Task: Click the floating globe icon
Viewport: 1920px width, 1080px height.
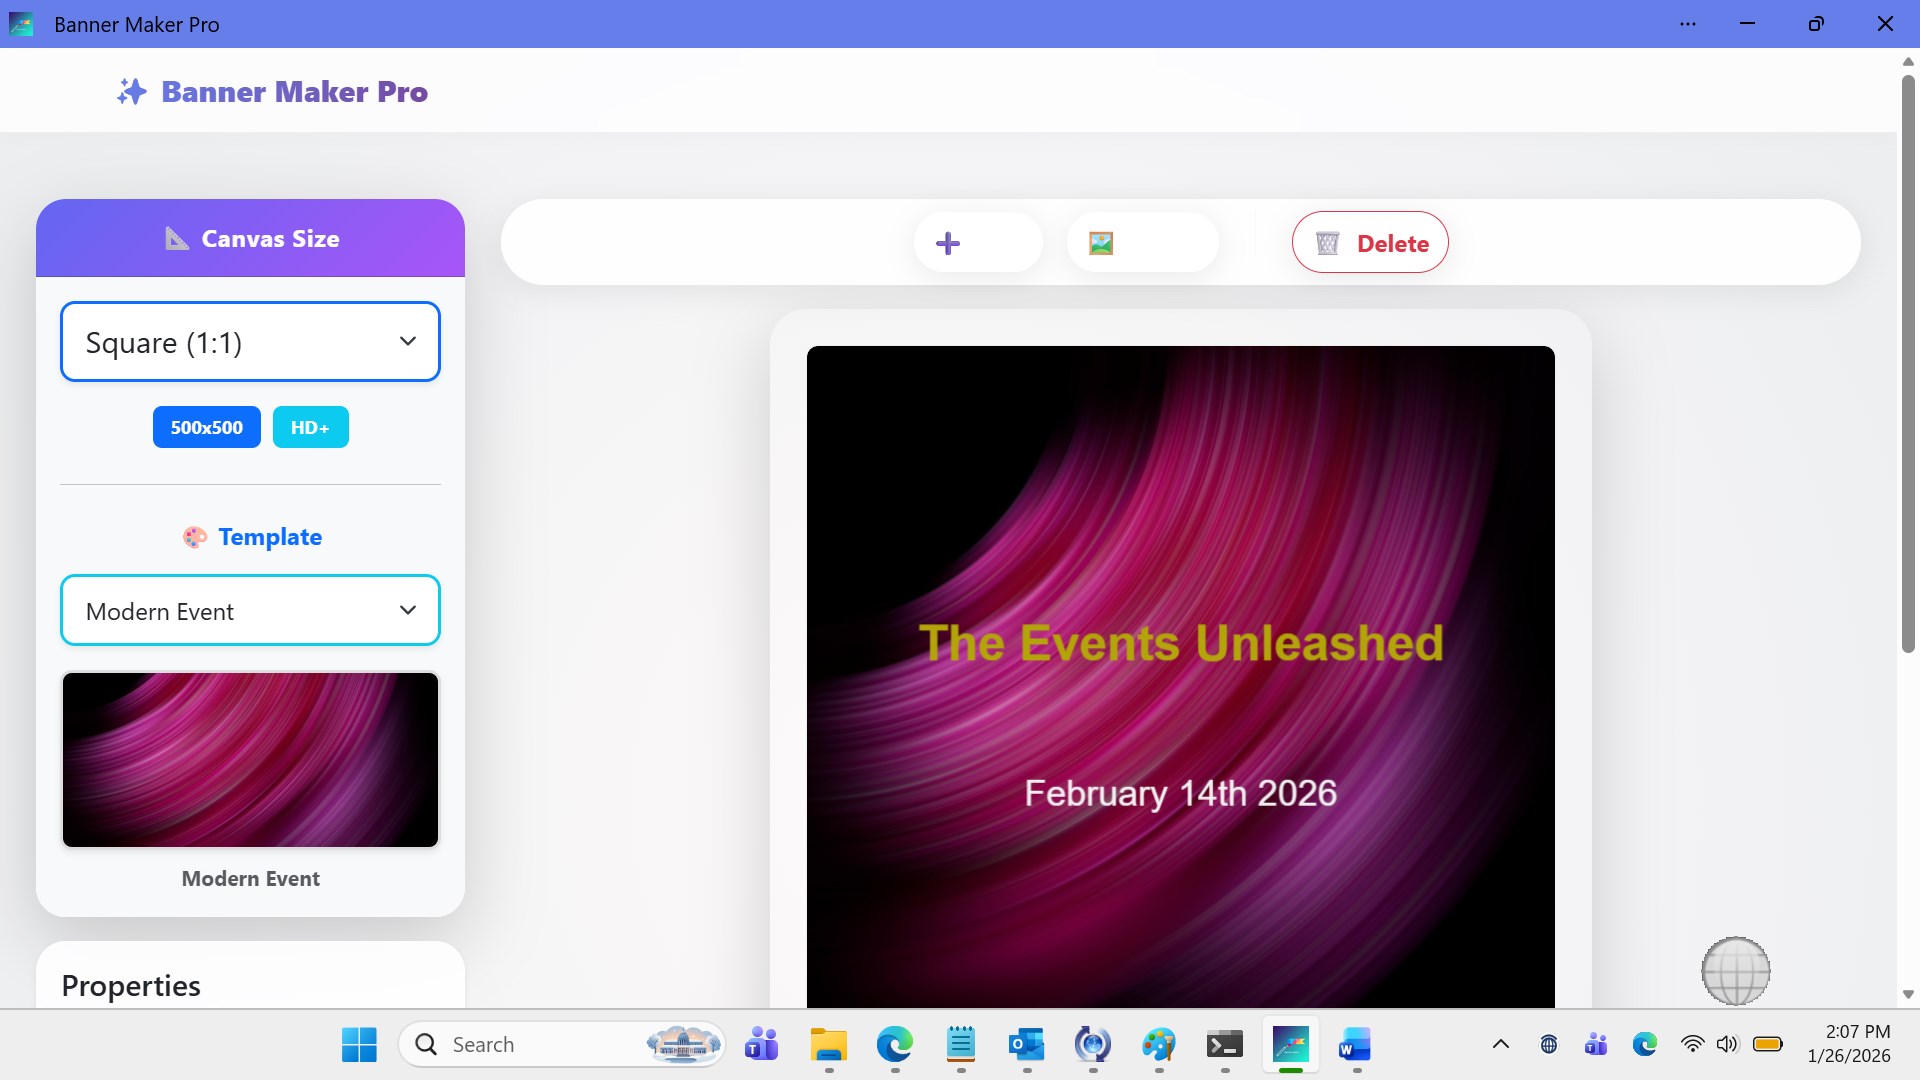Action: point(1735,970)
